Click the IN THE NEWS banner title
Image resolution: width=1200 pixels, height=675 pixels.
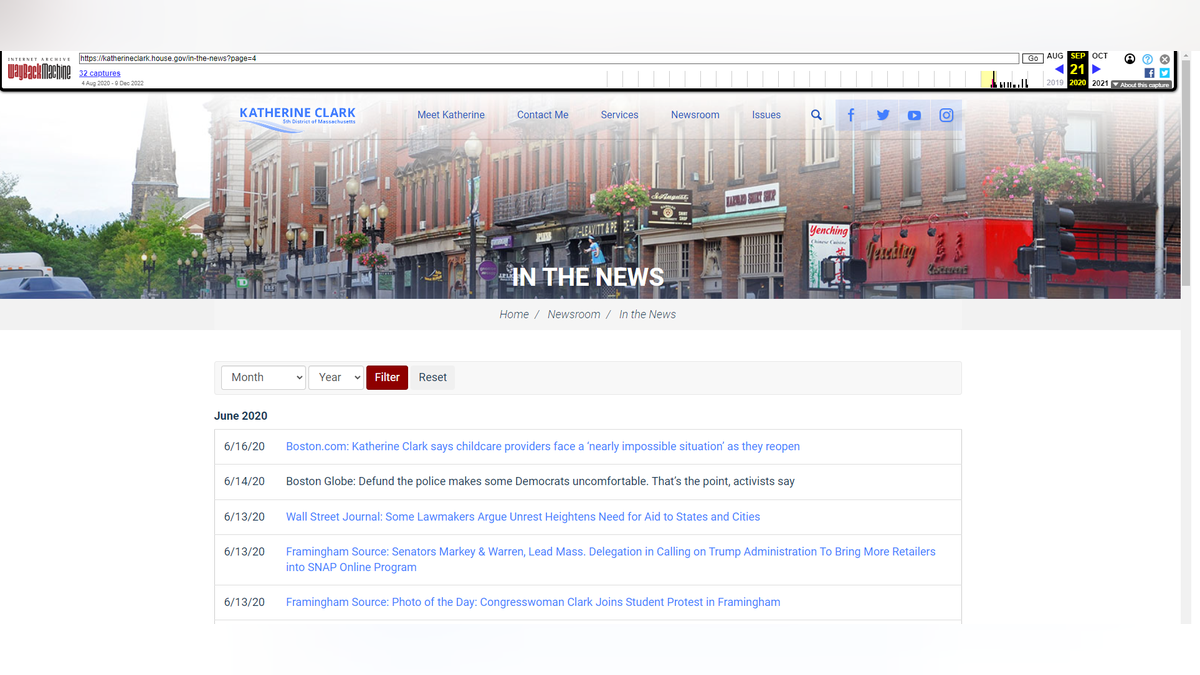point(588,277)
